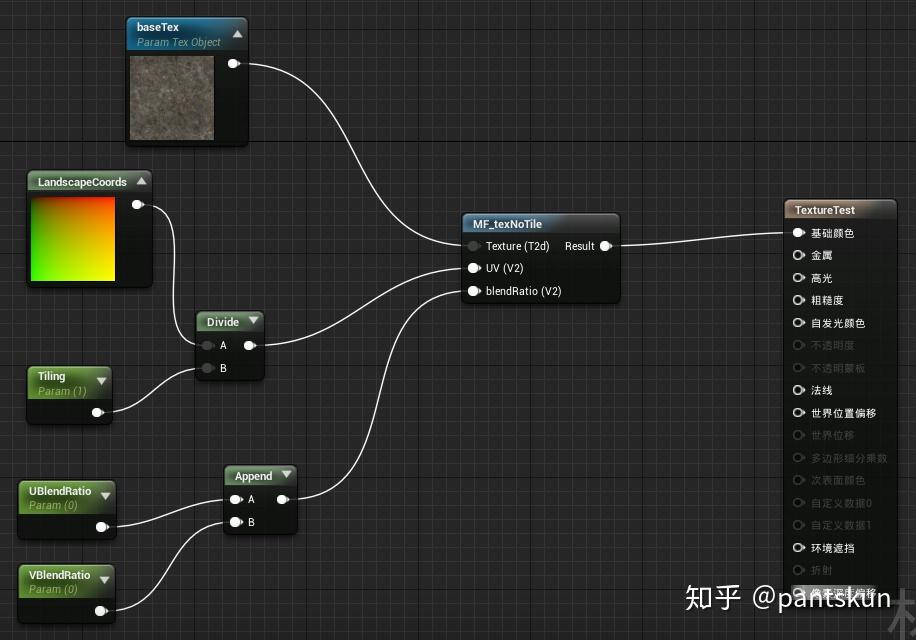Click the 法线 input pin
Viewport: 916px width, 640px height.
(799, 390)
